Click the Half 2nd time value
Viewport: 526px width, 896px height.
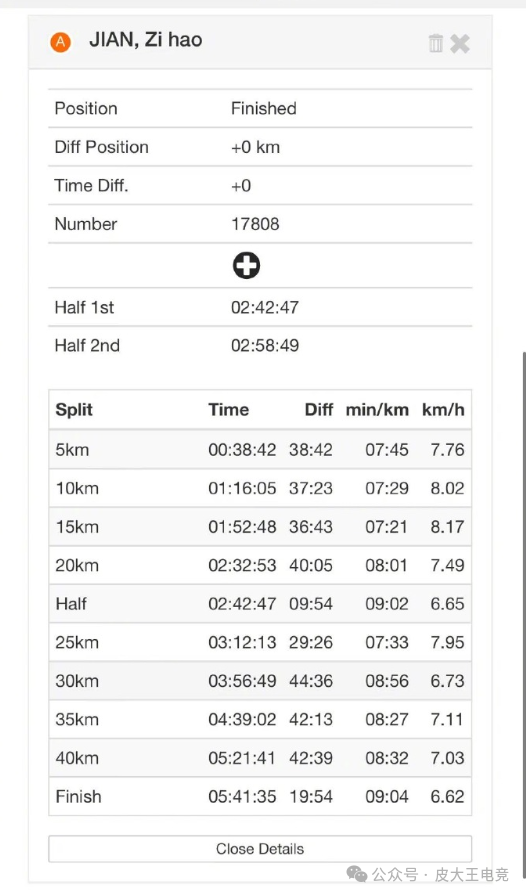[x=265, y=346]
